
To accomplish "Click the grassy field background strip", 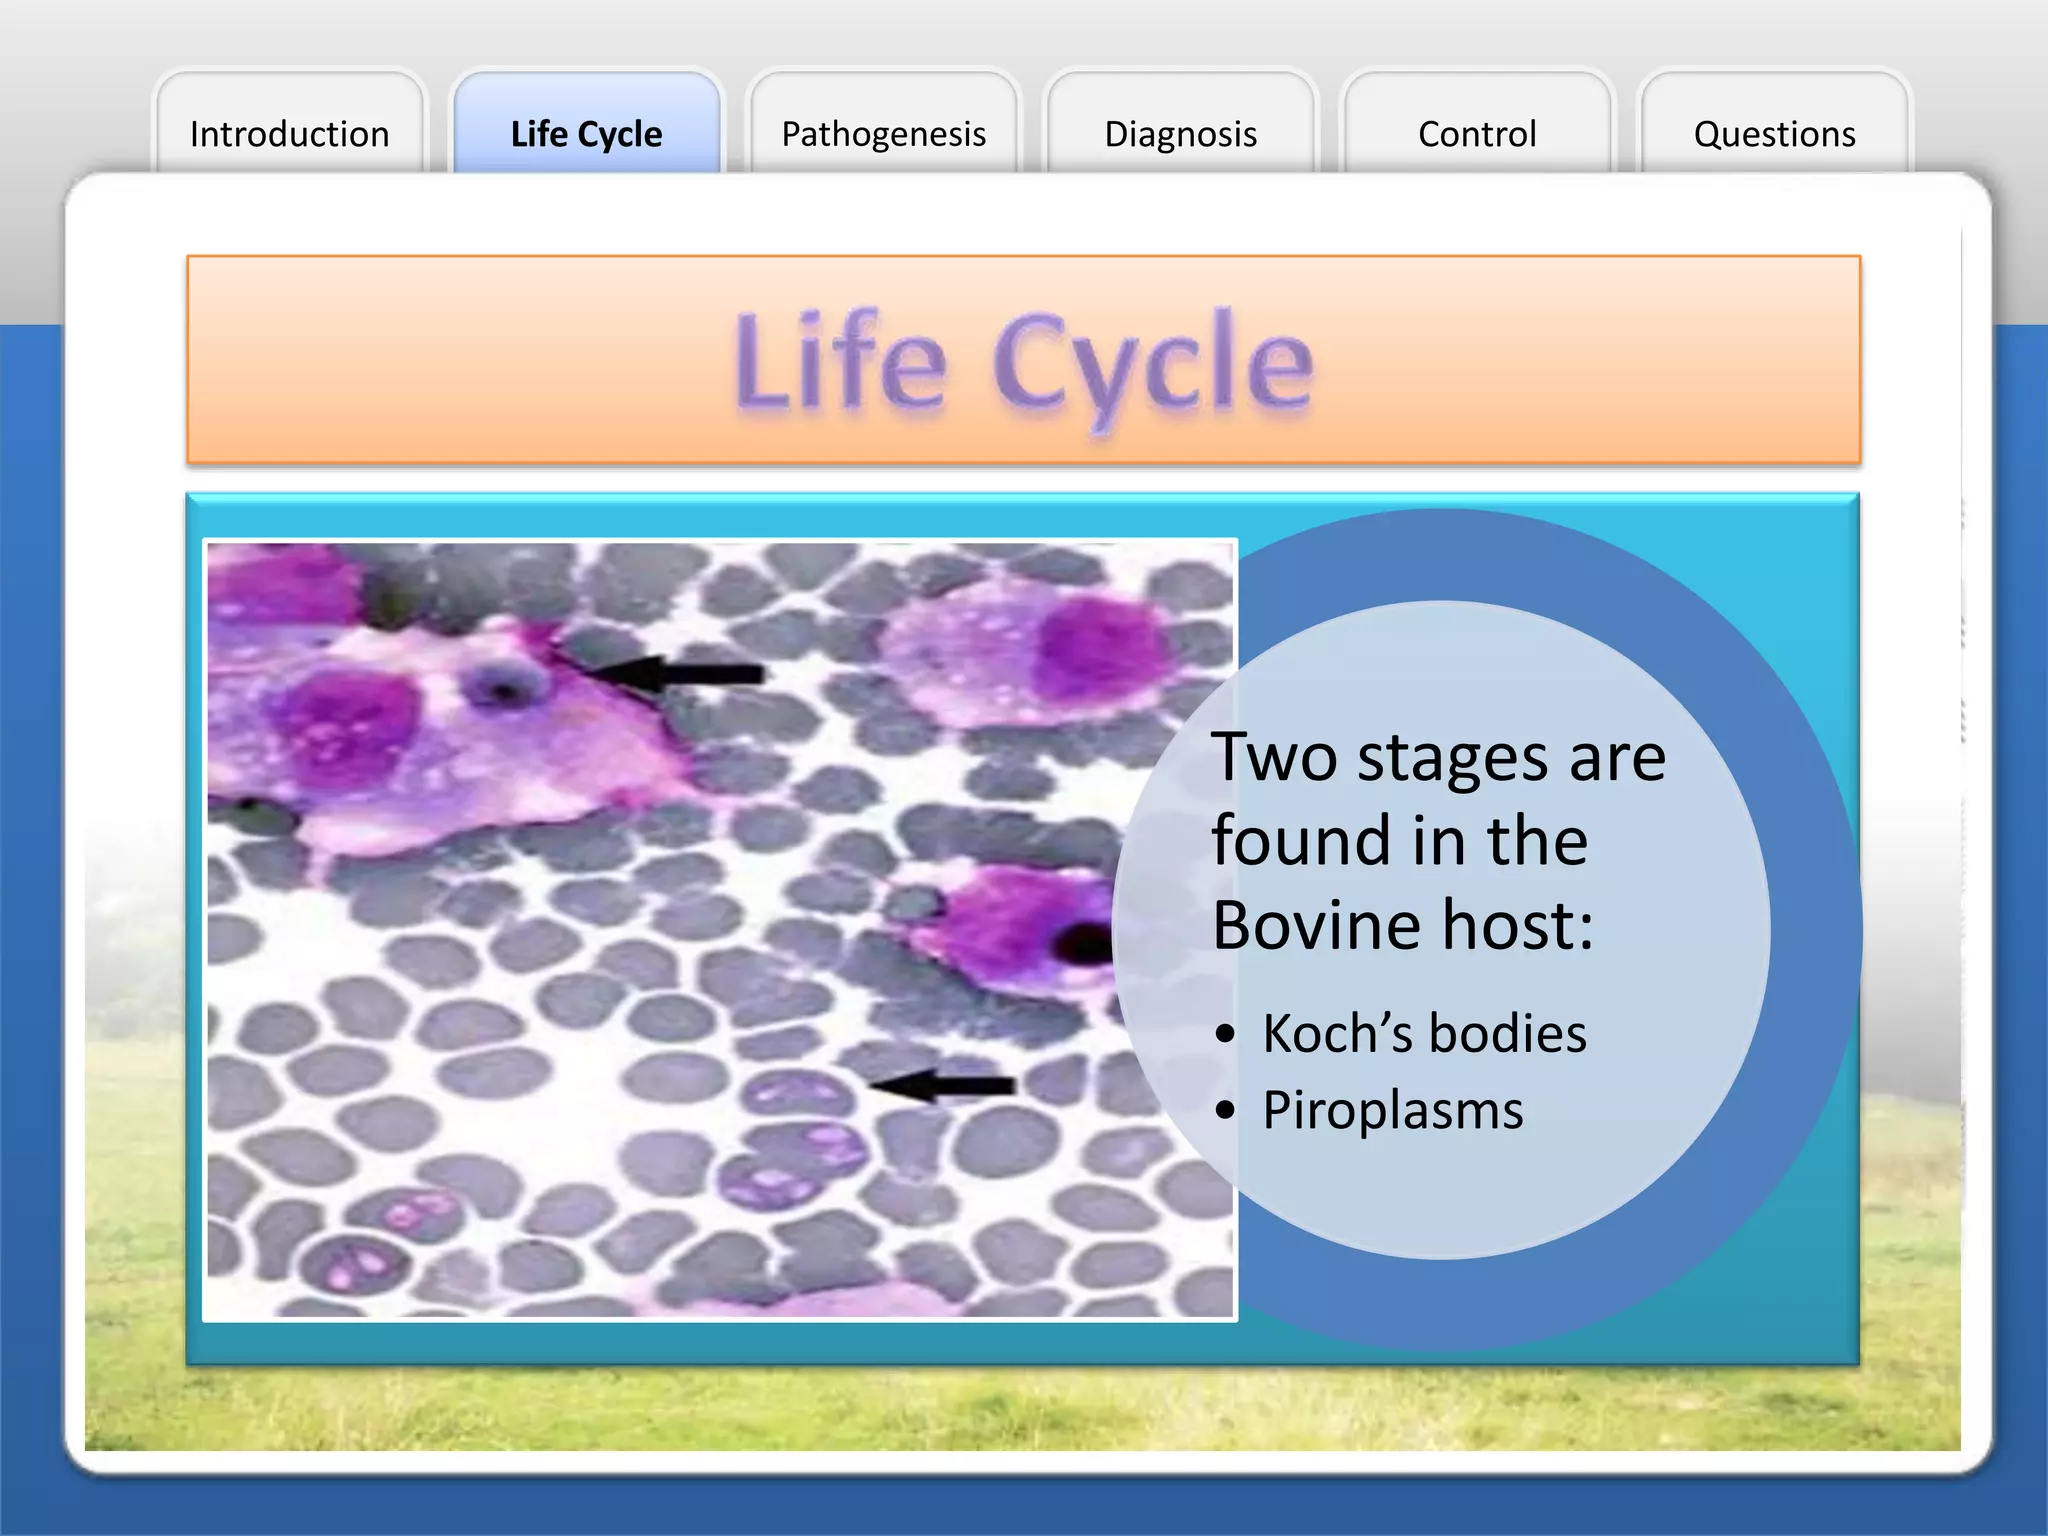I will click(1022, 1410).
